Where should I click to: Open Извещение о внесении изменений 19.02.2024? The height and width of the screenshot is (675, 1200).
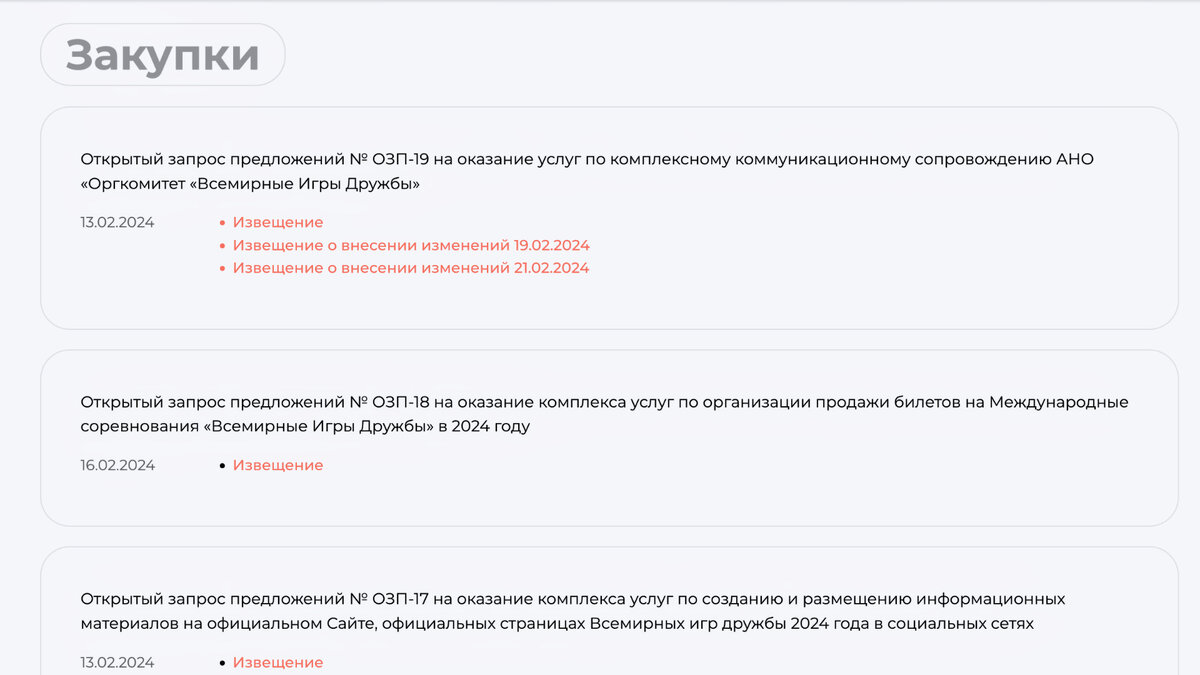[x=411, y=244]
